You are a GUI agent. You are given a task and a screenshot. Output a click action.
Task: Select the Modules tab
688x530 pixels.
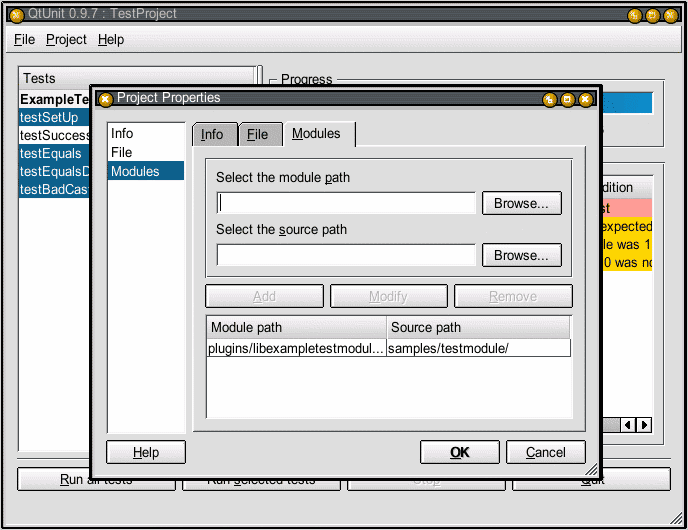319,133
